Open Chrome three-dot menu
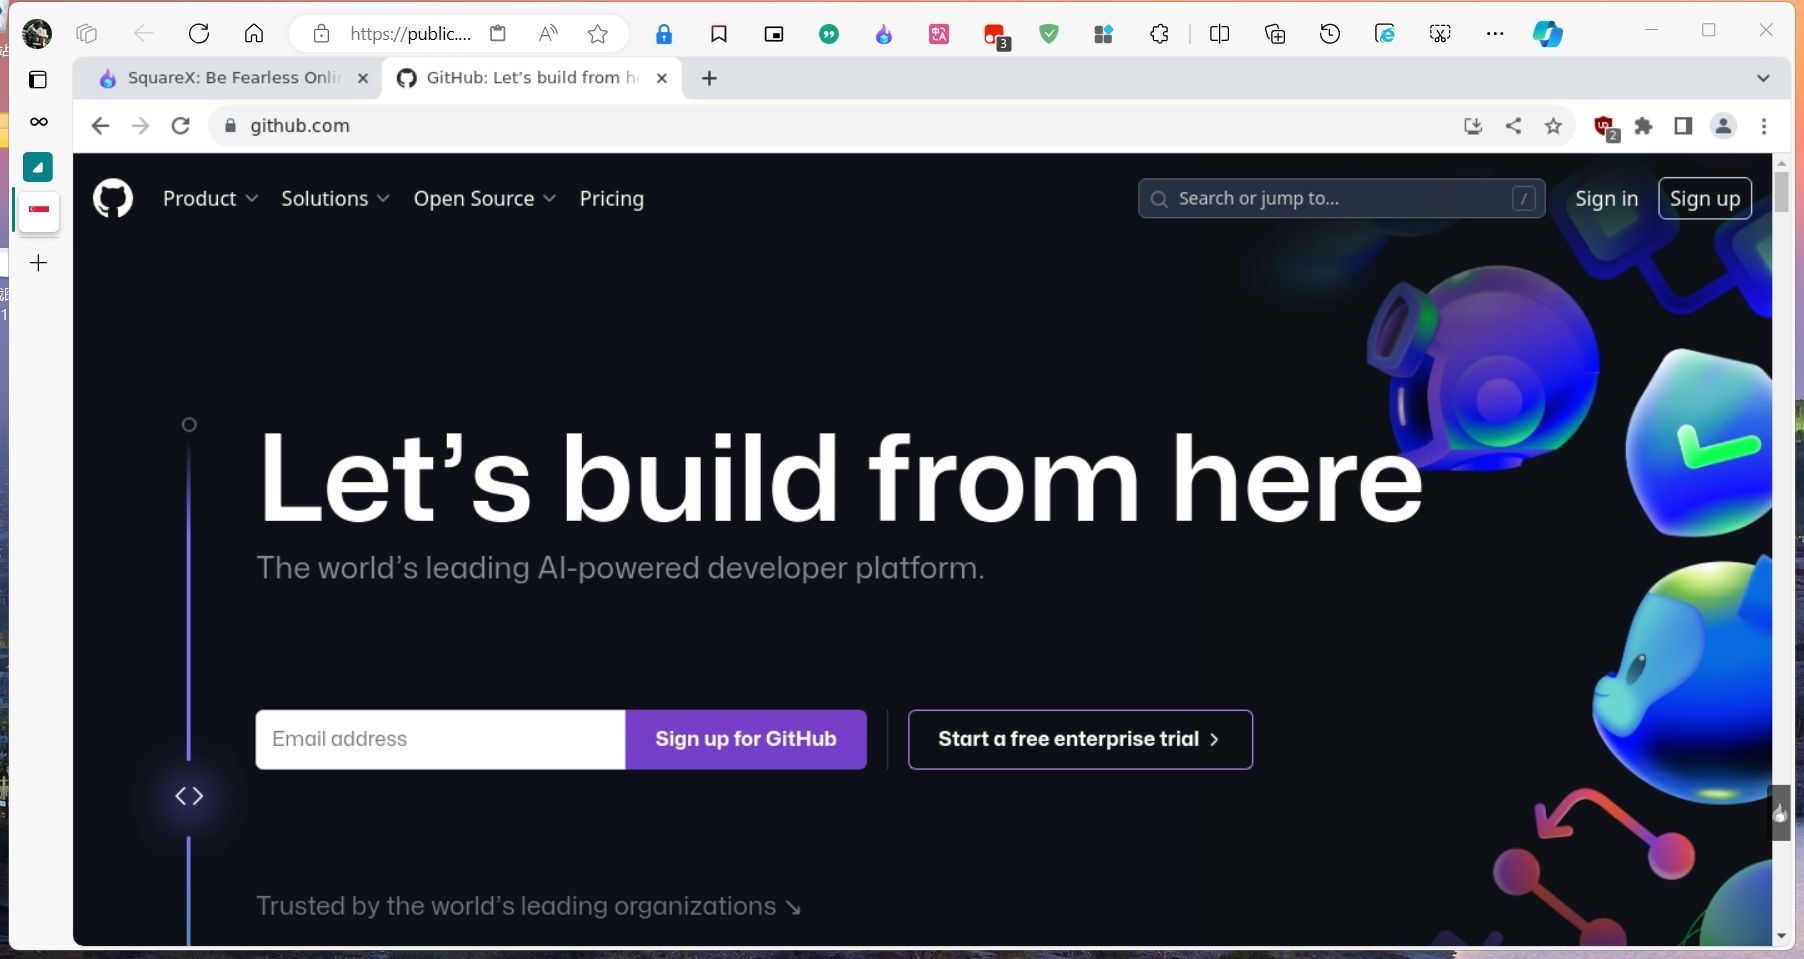 point(1764,126)
